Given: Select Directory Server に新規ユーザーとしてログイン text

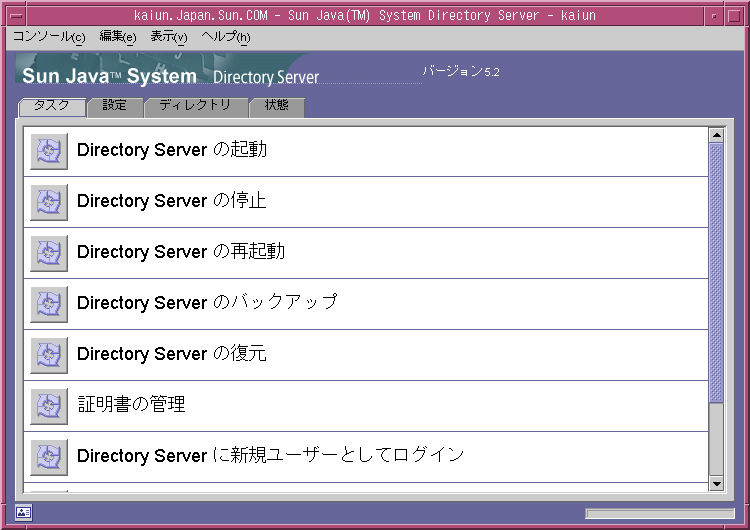Looking at the screenshot, I should tap(271, 456).
